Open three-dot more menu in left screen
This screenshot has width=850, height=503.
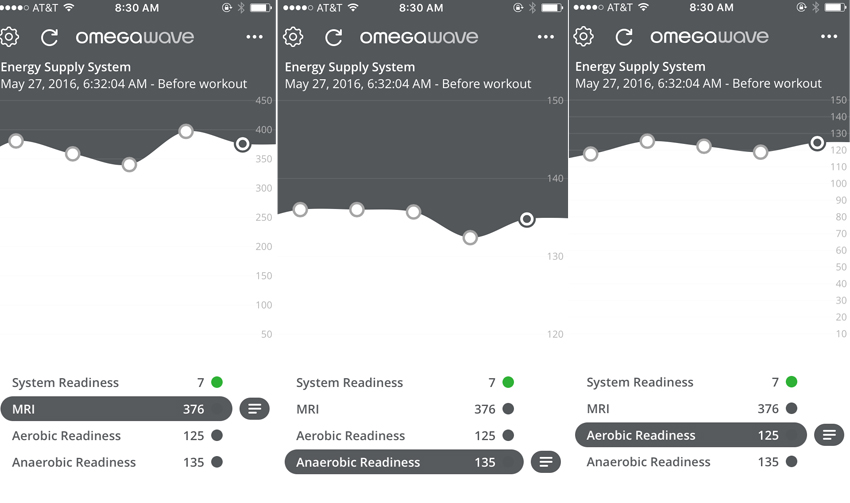coord(255,37)
